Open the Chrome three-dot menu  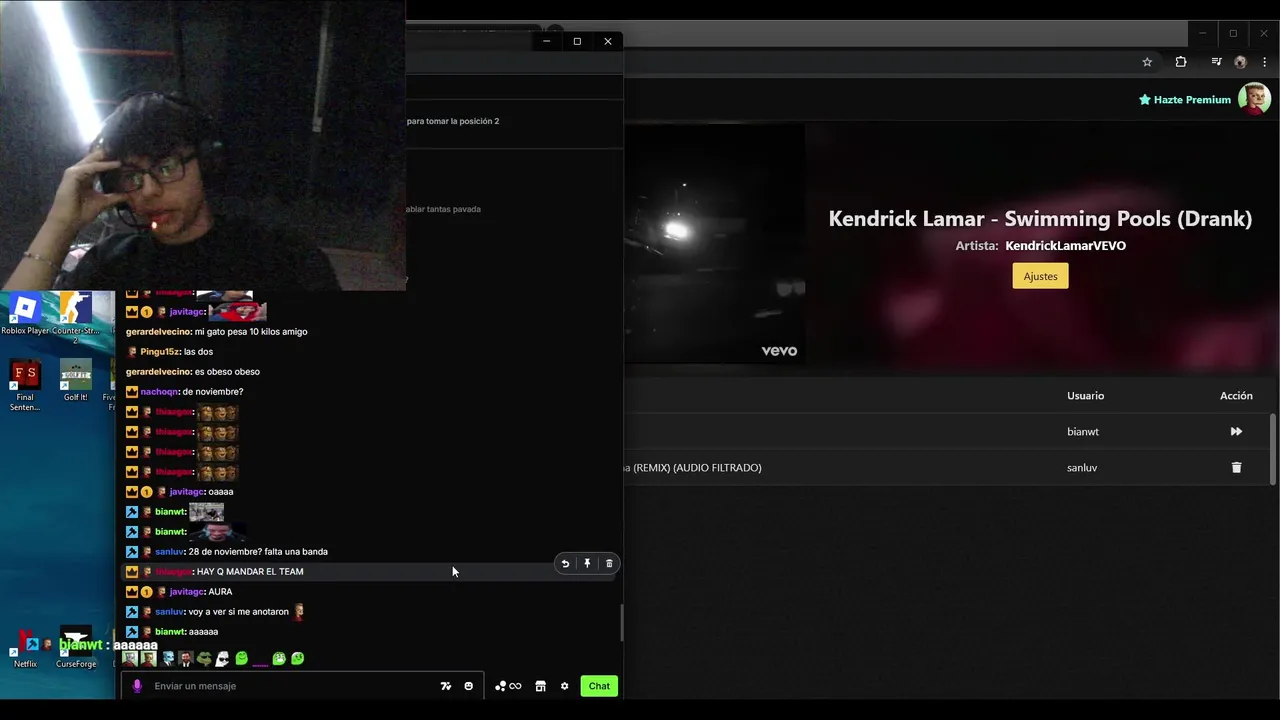click(x=1264, y=62)
